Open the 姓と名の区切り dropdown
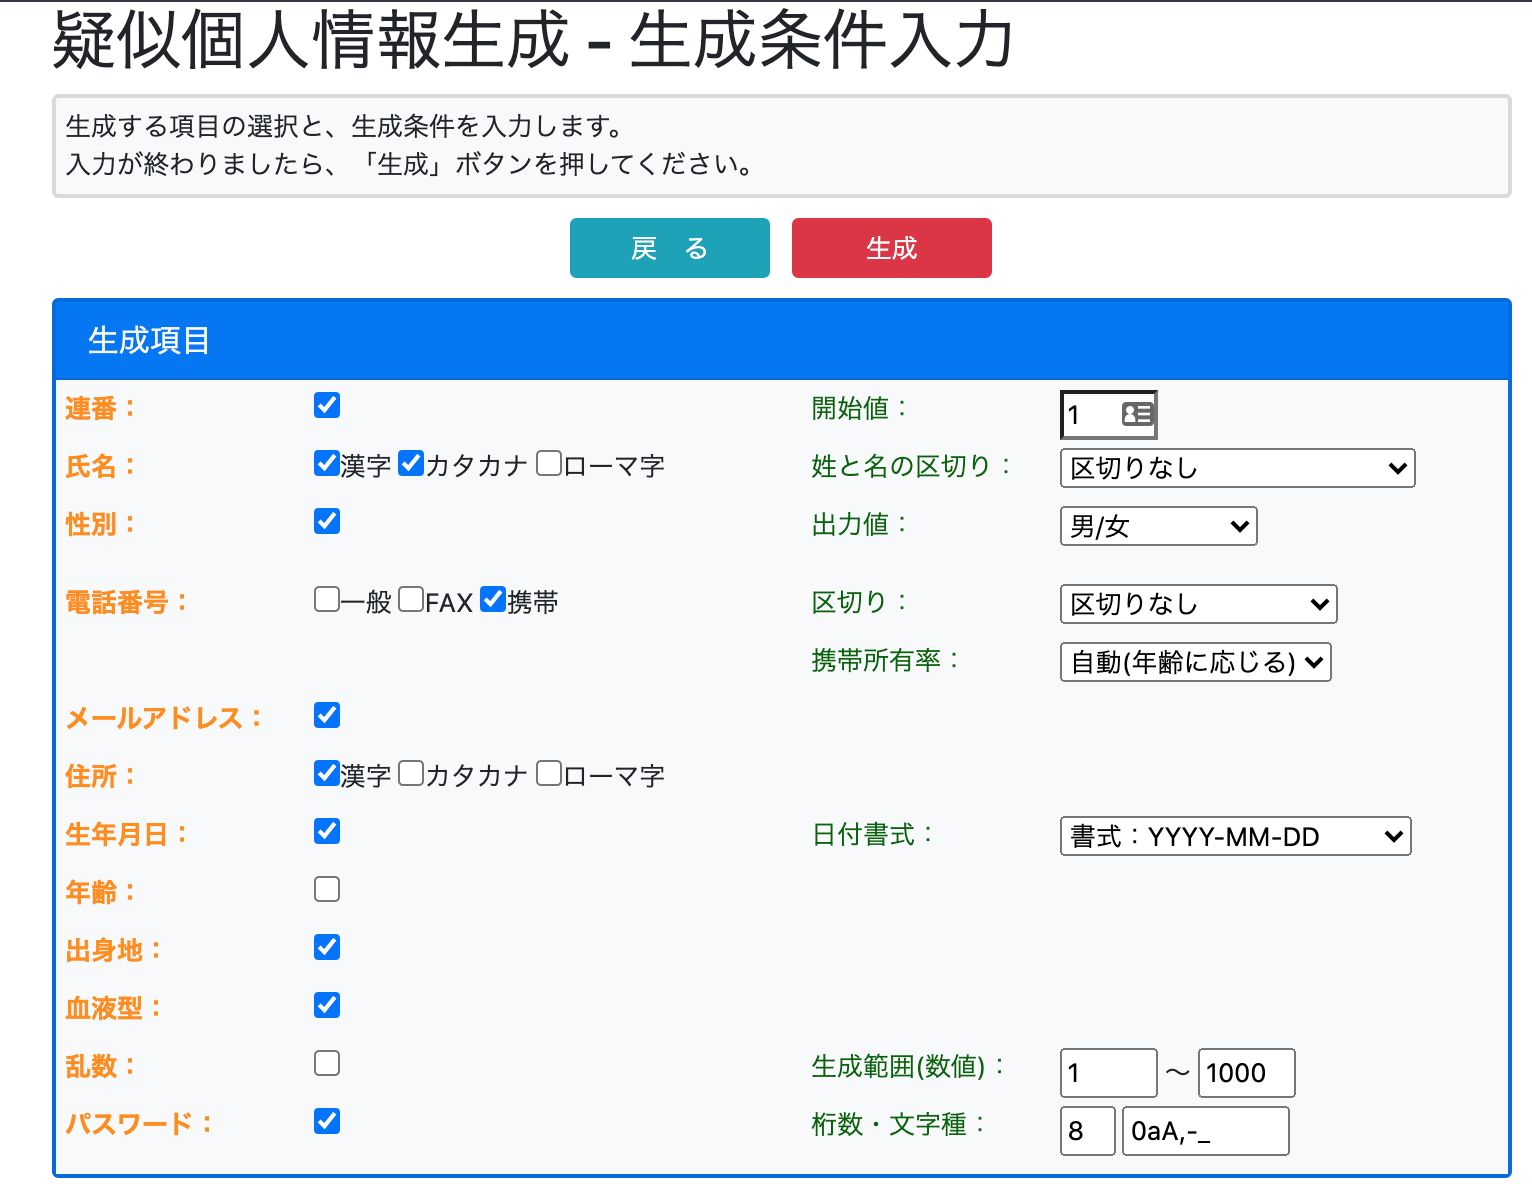The width and height of the screenshot is (1532, 1184). click(1237, 467)
